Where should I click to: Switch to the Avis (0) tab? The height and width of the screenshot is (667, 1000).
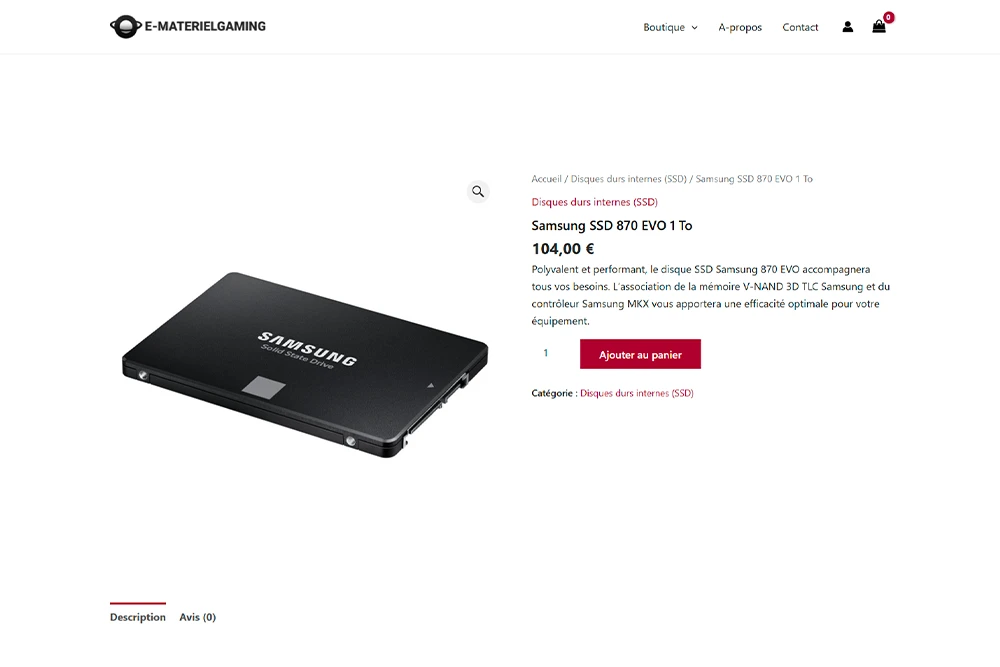tap(198, 617)
